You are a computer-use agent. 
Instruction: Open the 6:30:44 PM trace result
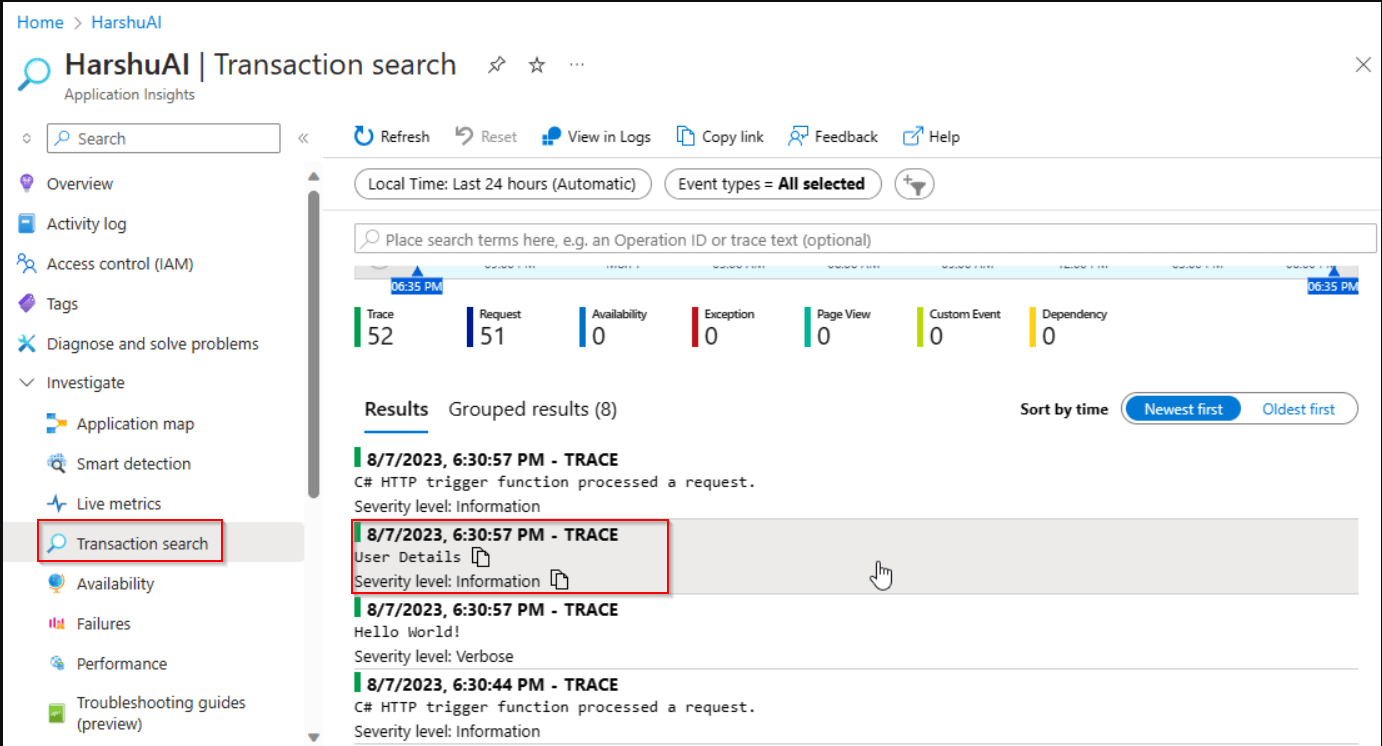pos(856,707)
